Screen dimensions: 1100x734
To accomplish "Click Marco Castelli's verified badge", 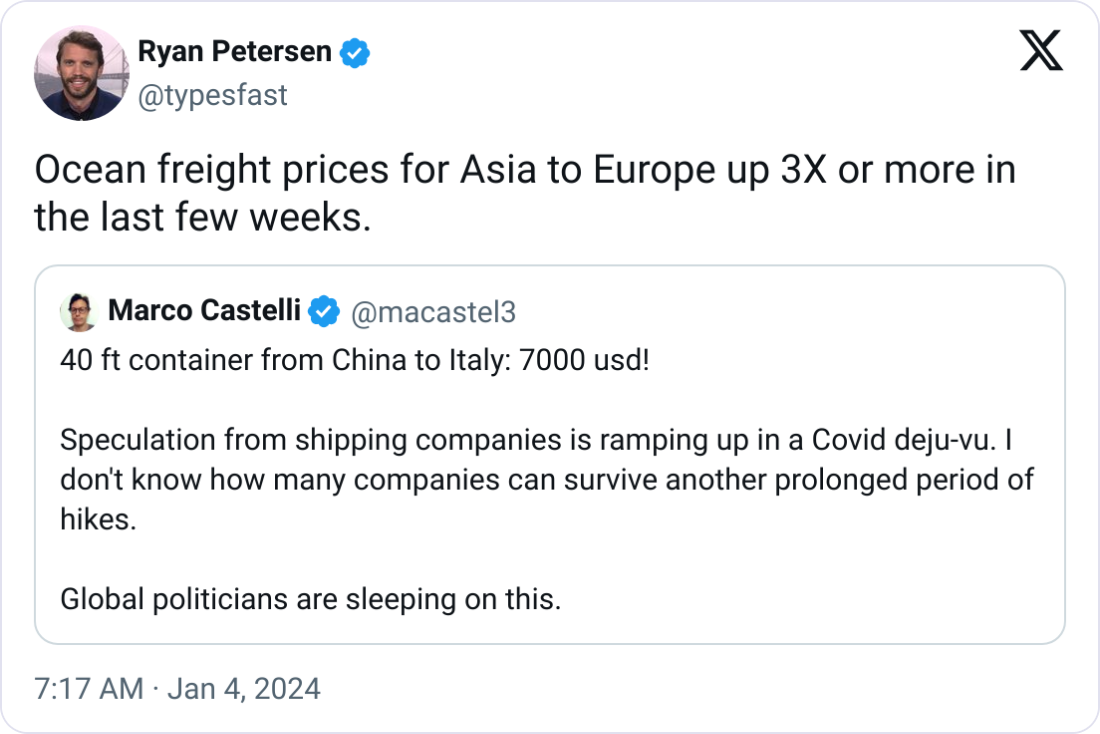I will 323,312.
